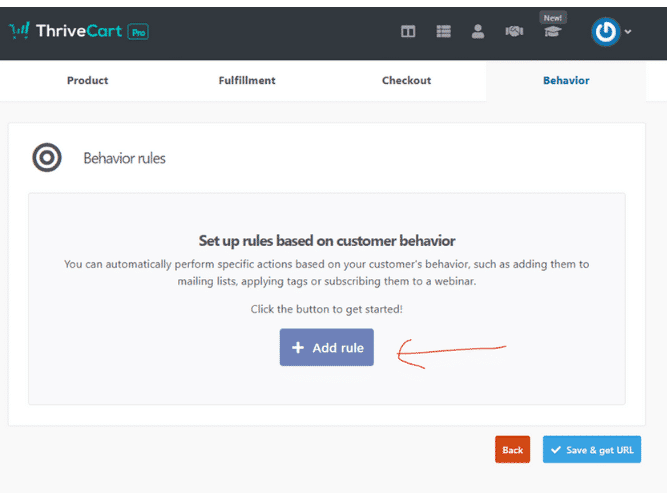Image resolution: width=667 pixels, height=500 pixels.
Task: Open the dashboard columns icon
Action: [408, 31]
